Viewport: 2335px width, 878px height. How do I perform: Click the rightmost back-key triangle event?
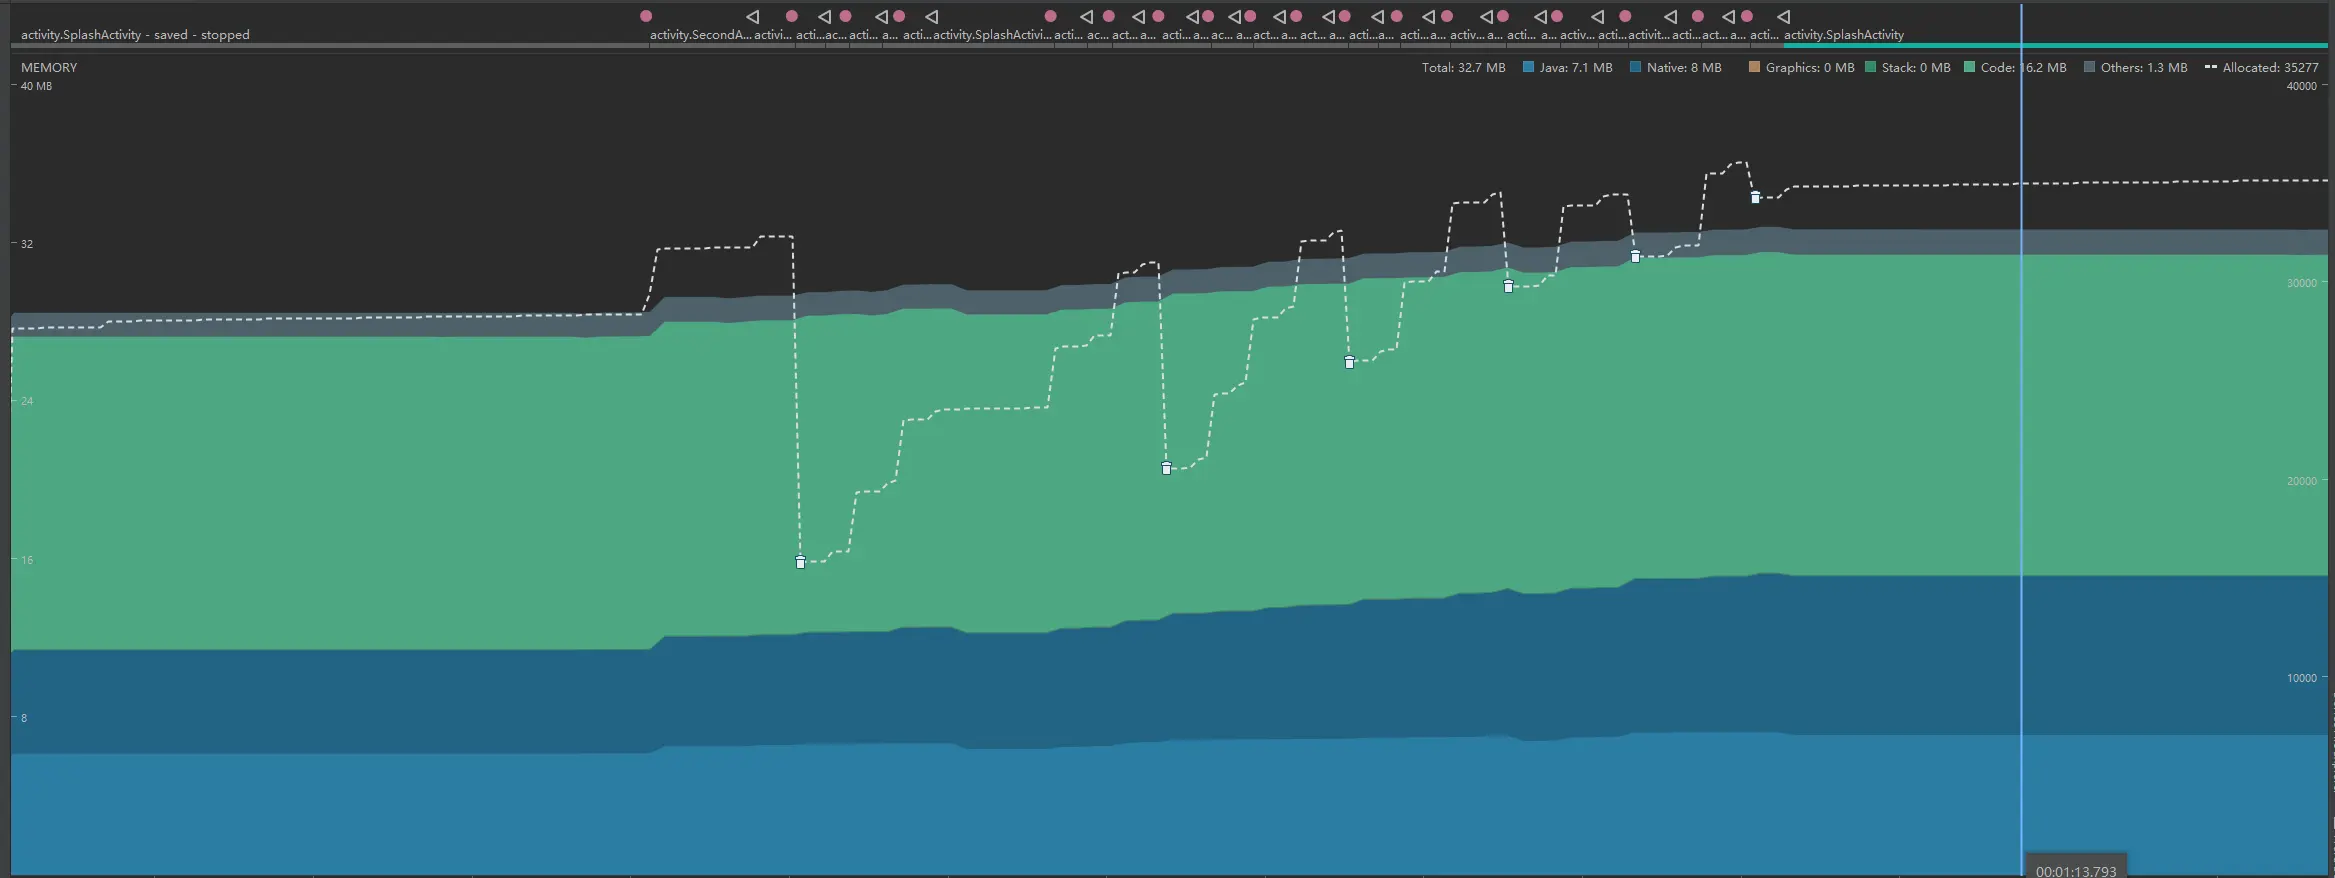click(1783, 16)
